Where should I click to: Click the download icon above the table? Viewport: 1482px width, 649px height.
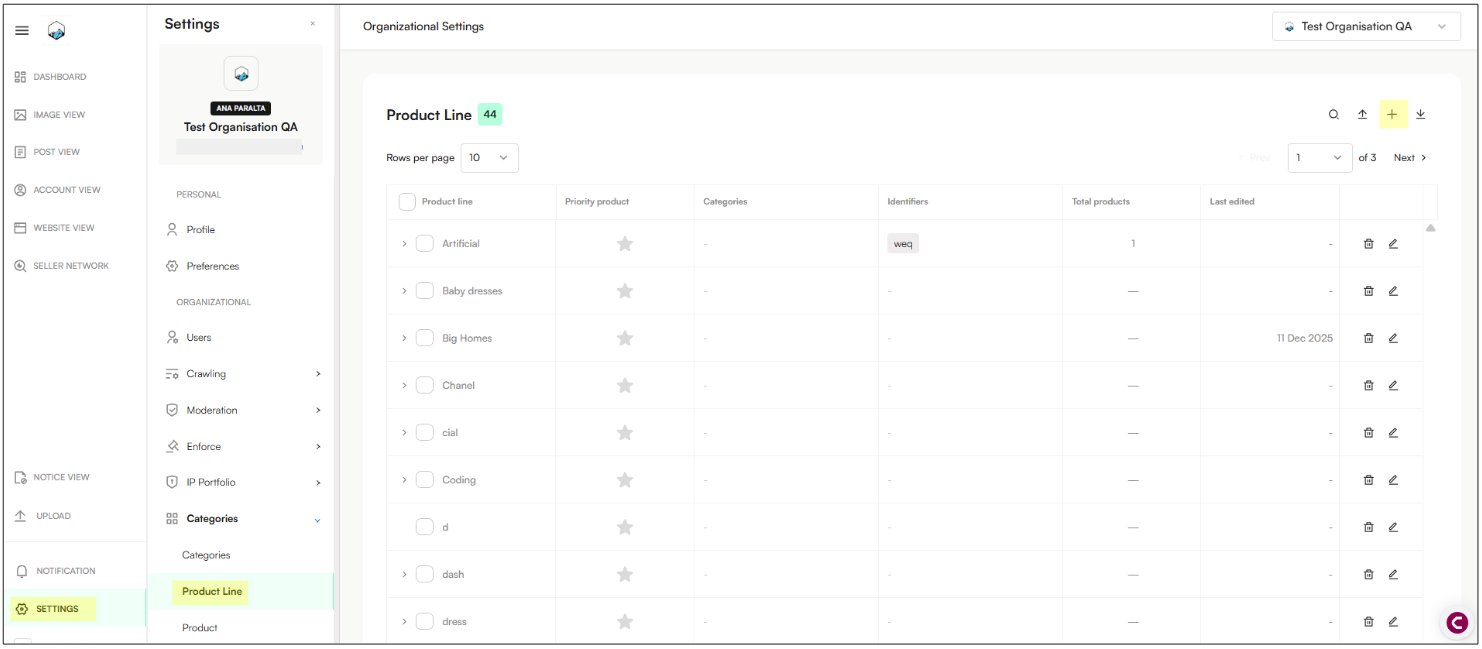(x=1420, y=115)
